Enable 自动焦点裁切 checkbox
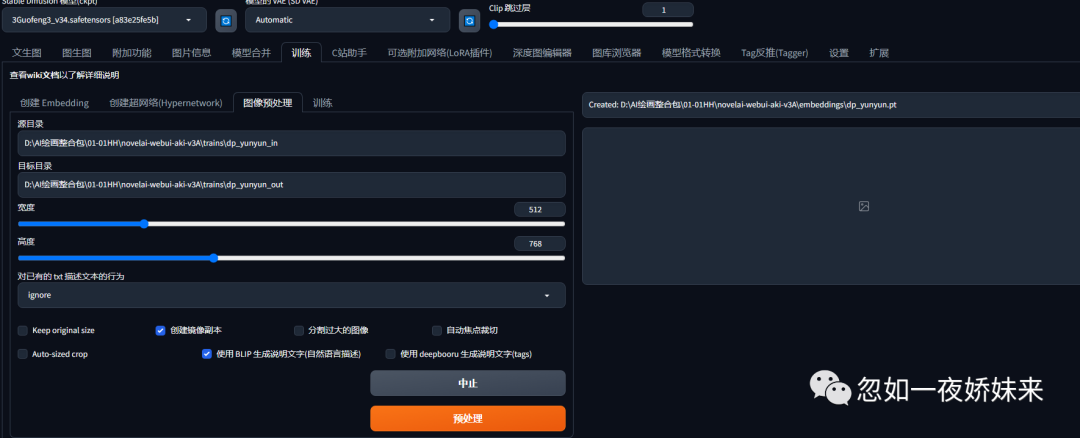1080x438 pixels. (x=437, y=330)
